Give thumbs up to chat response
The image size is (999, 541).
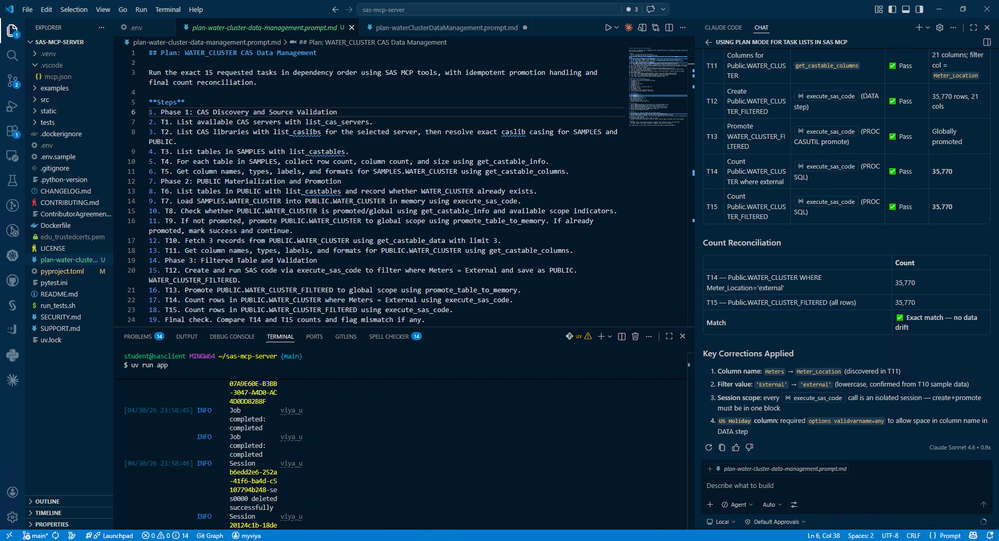pos(736,447)
